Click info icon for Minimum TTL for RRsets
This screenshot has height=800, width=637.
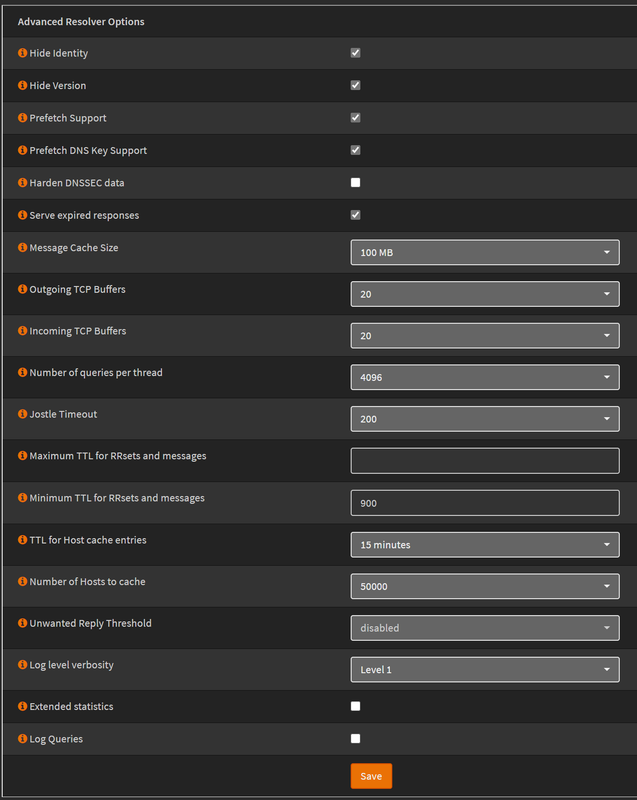[x=22, y=497]
